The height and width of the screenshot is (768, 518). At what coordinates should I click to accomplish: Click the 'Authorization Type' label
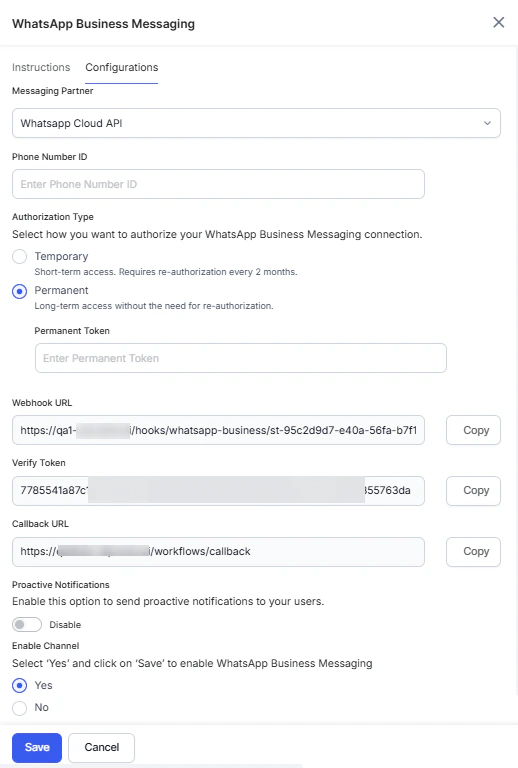click(53, 216)
